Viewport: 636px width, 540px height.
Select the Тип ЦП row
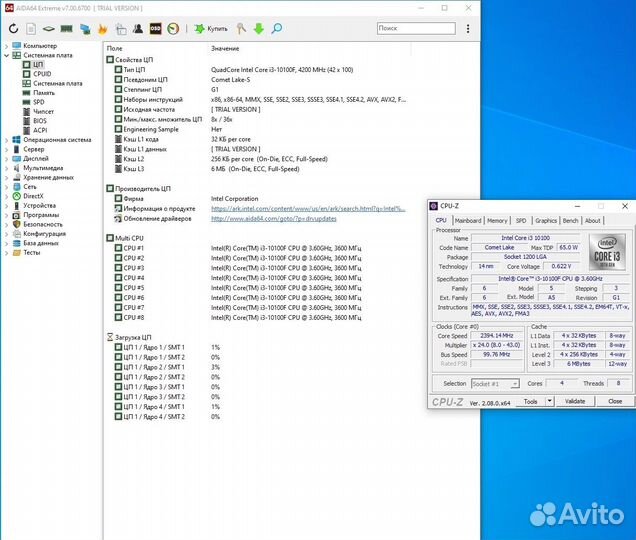(256, 69)
